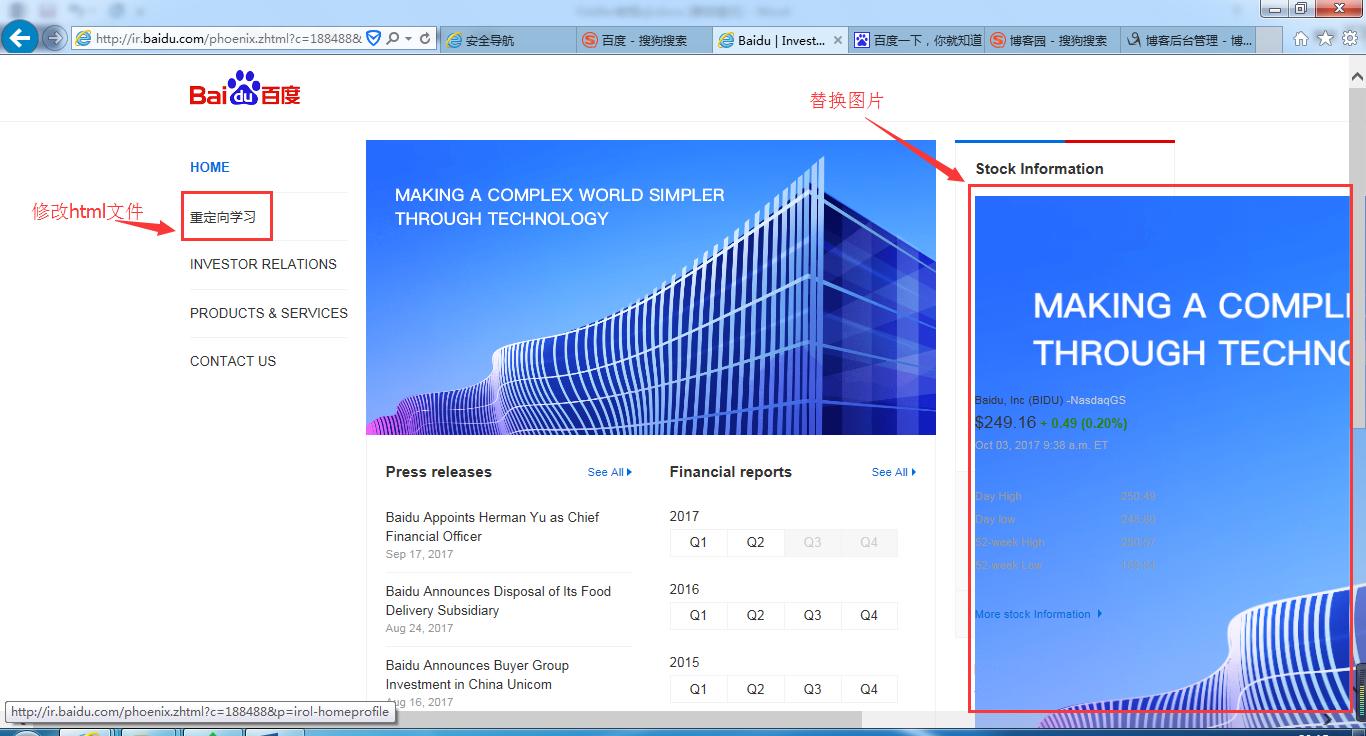Open the 2016 Q1 financial report
This screenshot has height=736, width=1366.
point(698,615)
